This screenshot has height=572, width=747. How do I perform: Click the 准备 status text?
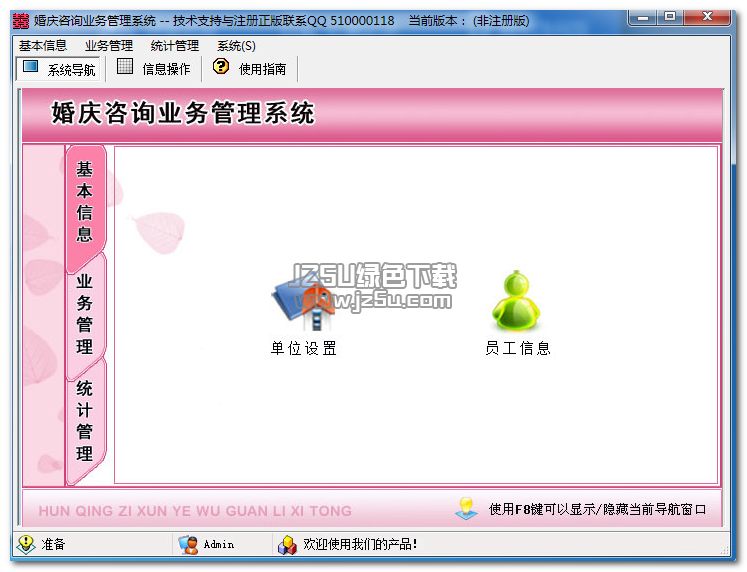[53, 544]
